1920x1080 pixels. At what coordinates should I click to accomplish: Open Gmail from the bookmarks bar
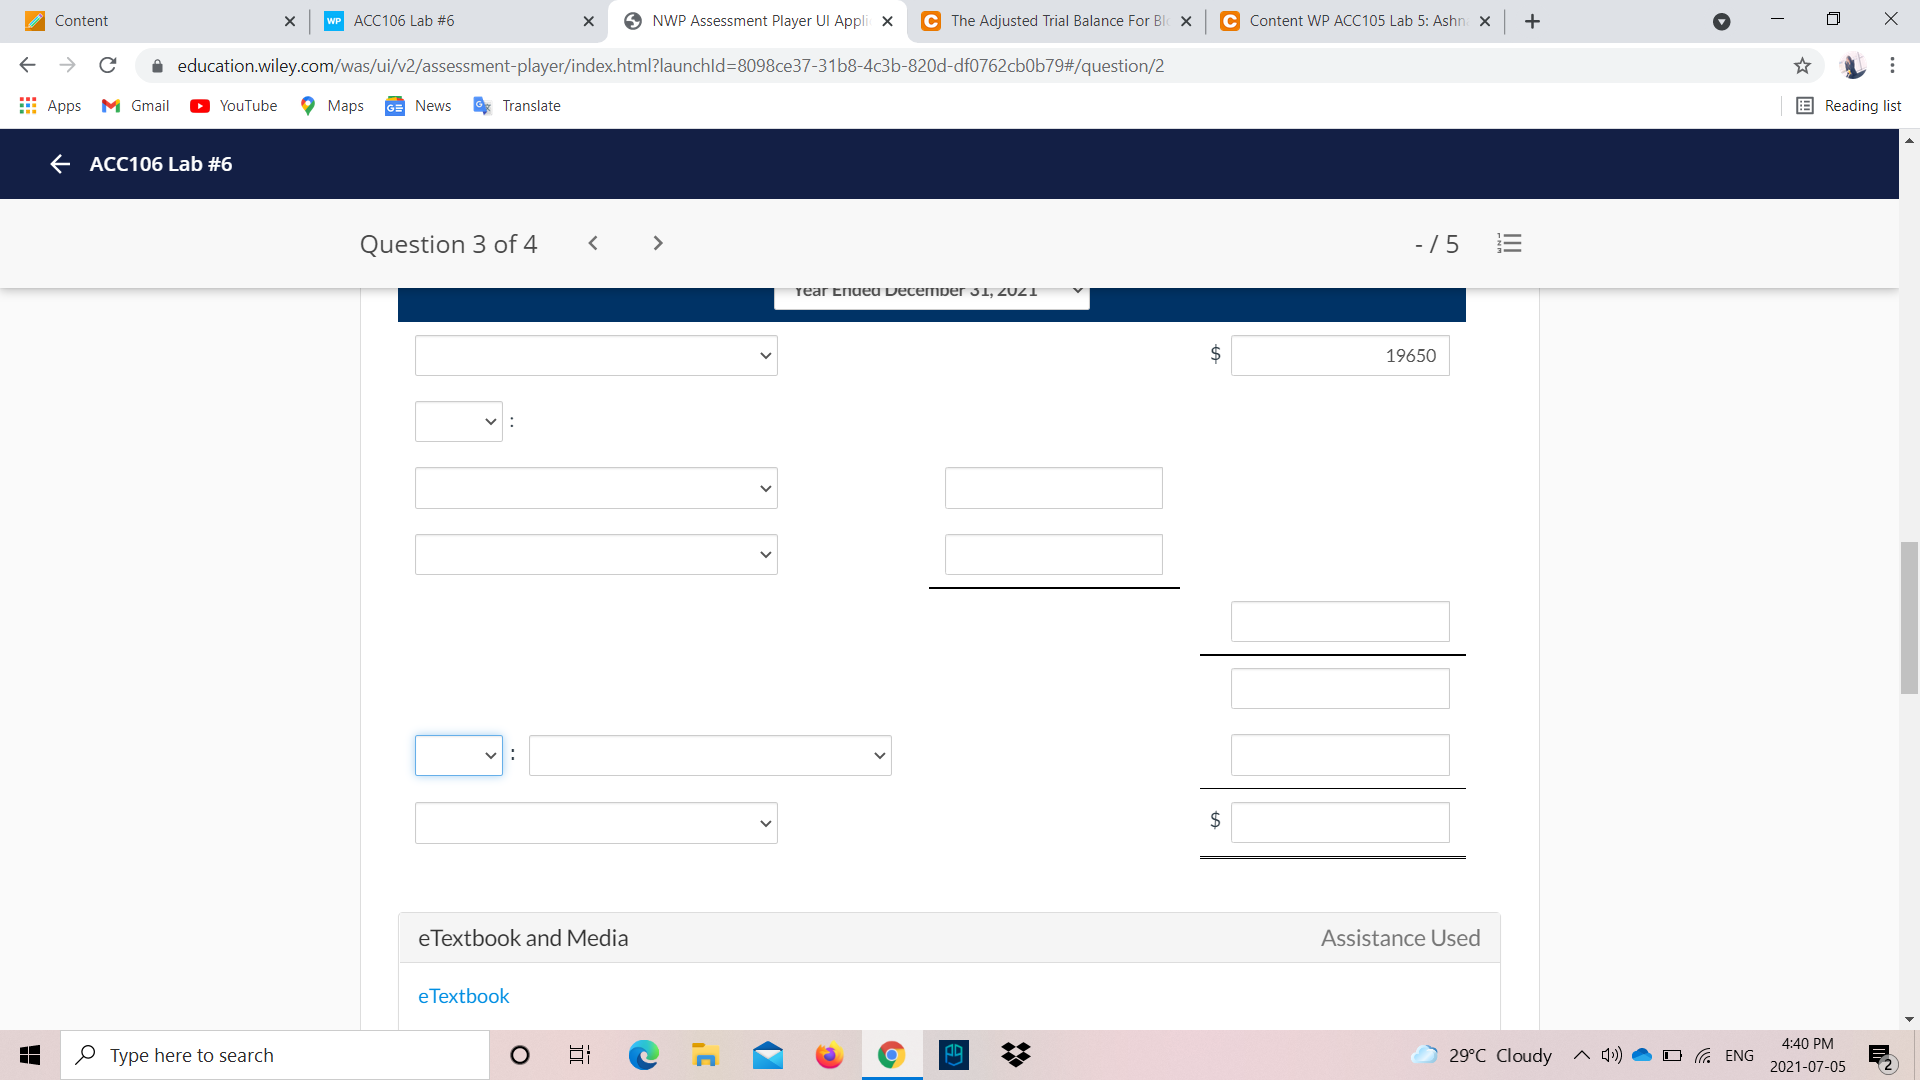pyautogui.click(x=134, y=105)
